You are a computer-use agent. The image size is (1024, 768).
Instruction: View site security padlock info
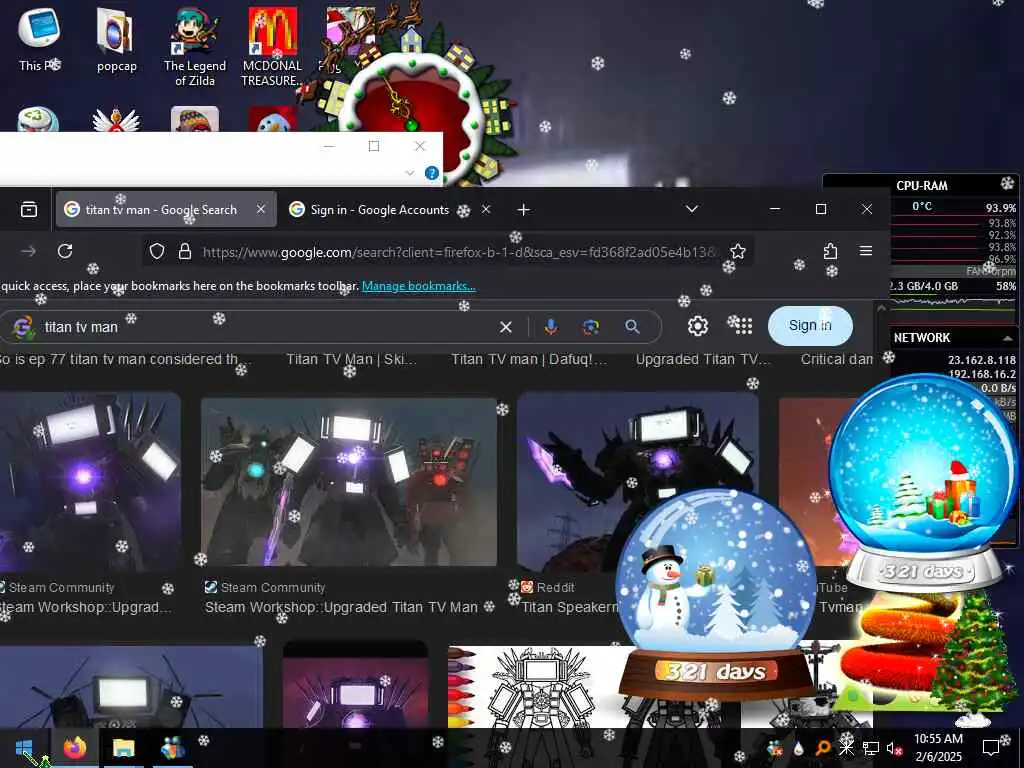point(185,251)
